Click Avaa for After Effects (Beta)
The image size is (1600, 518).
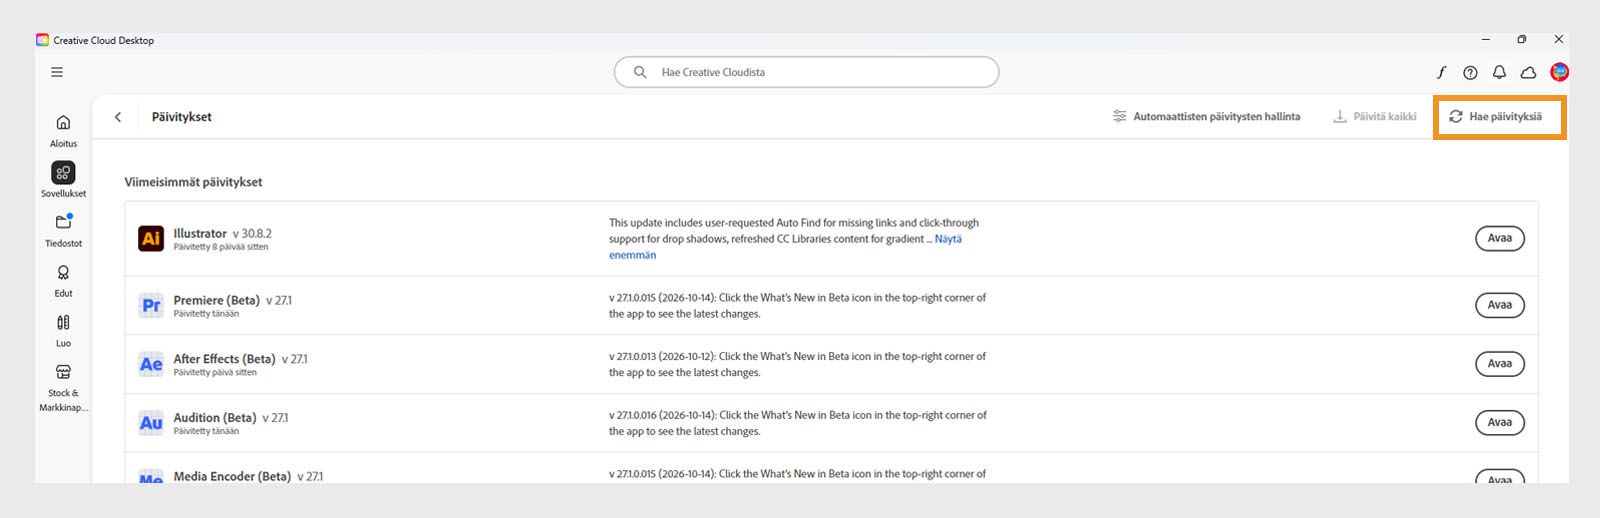[x=1499, y=364]
